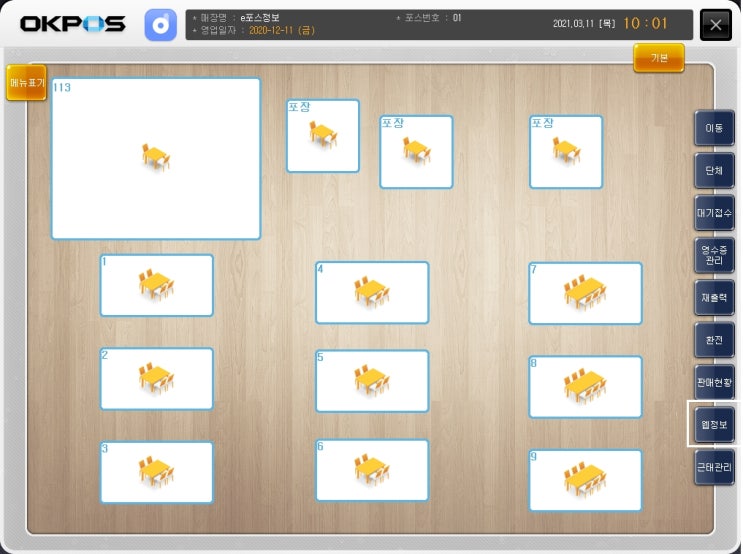Open table 113
This screenshot has height=554, width=743.
(156, 159)
